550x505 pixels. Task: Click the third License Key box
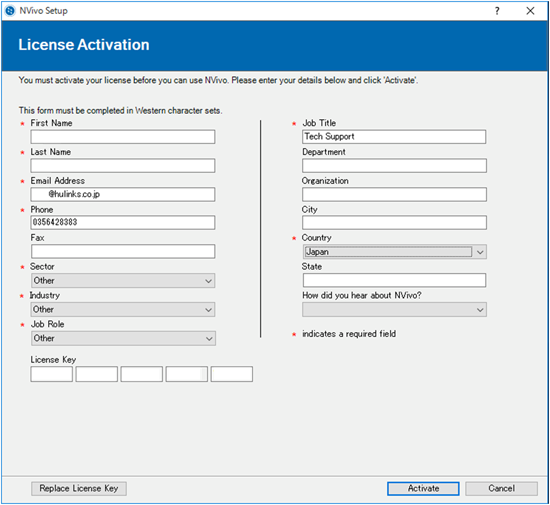pos(142,374)
